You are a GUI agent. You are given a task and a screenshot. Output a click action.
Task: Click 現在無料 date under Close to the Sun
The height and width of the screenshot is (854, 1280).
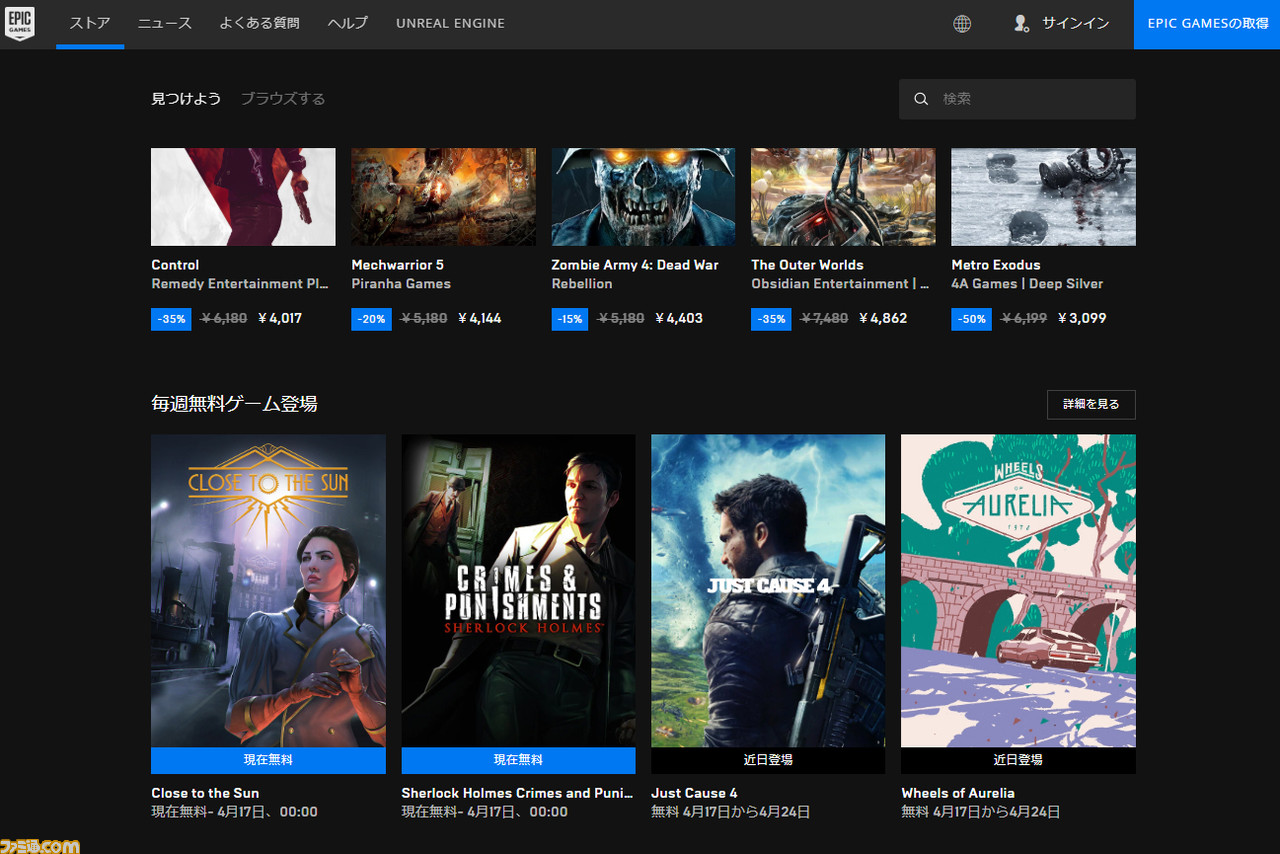234,812
